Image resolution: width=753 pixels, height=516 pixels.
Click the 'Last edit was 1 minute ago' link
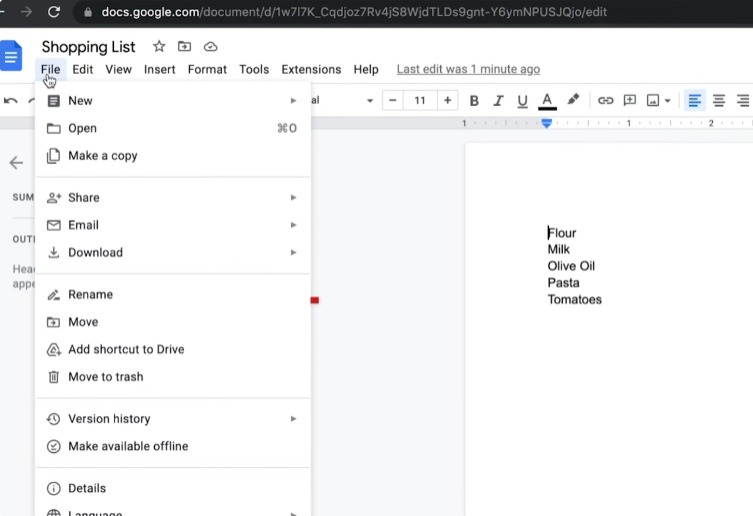468,69
